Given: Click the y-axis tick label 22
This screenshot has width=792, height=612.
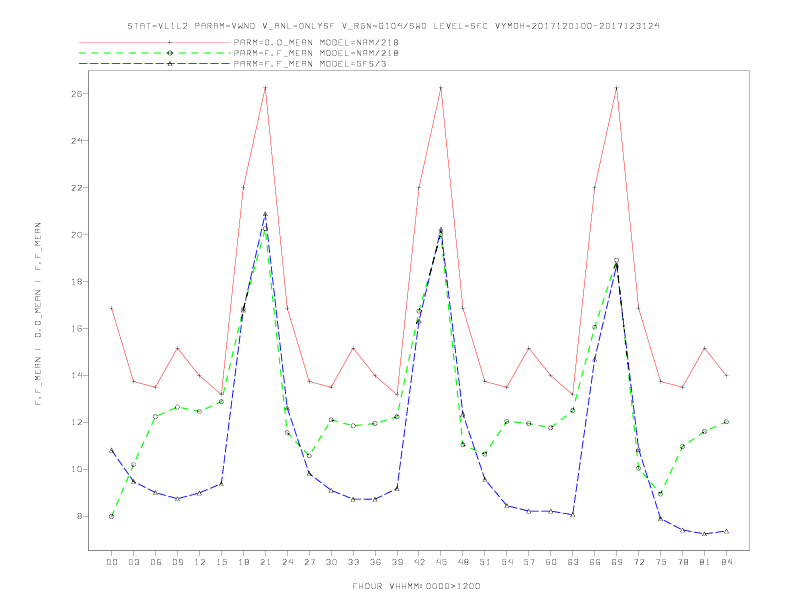Looking at the screenshot, I should coord(77,188).
